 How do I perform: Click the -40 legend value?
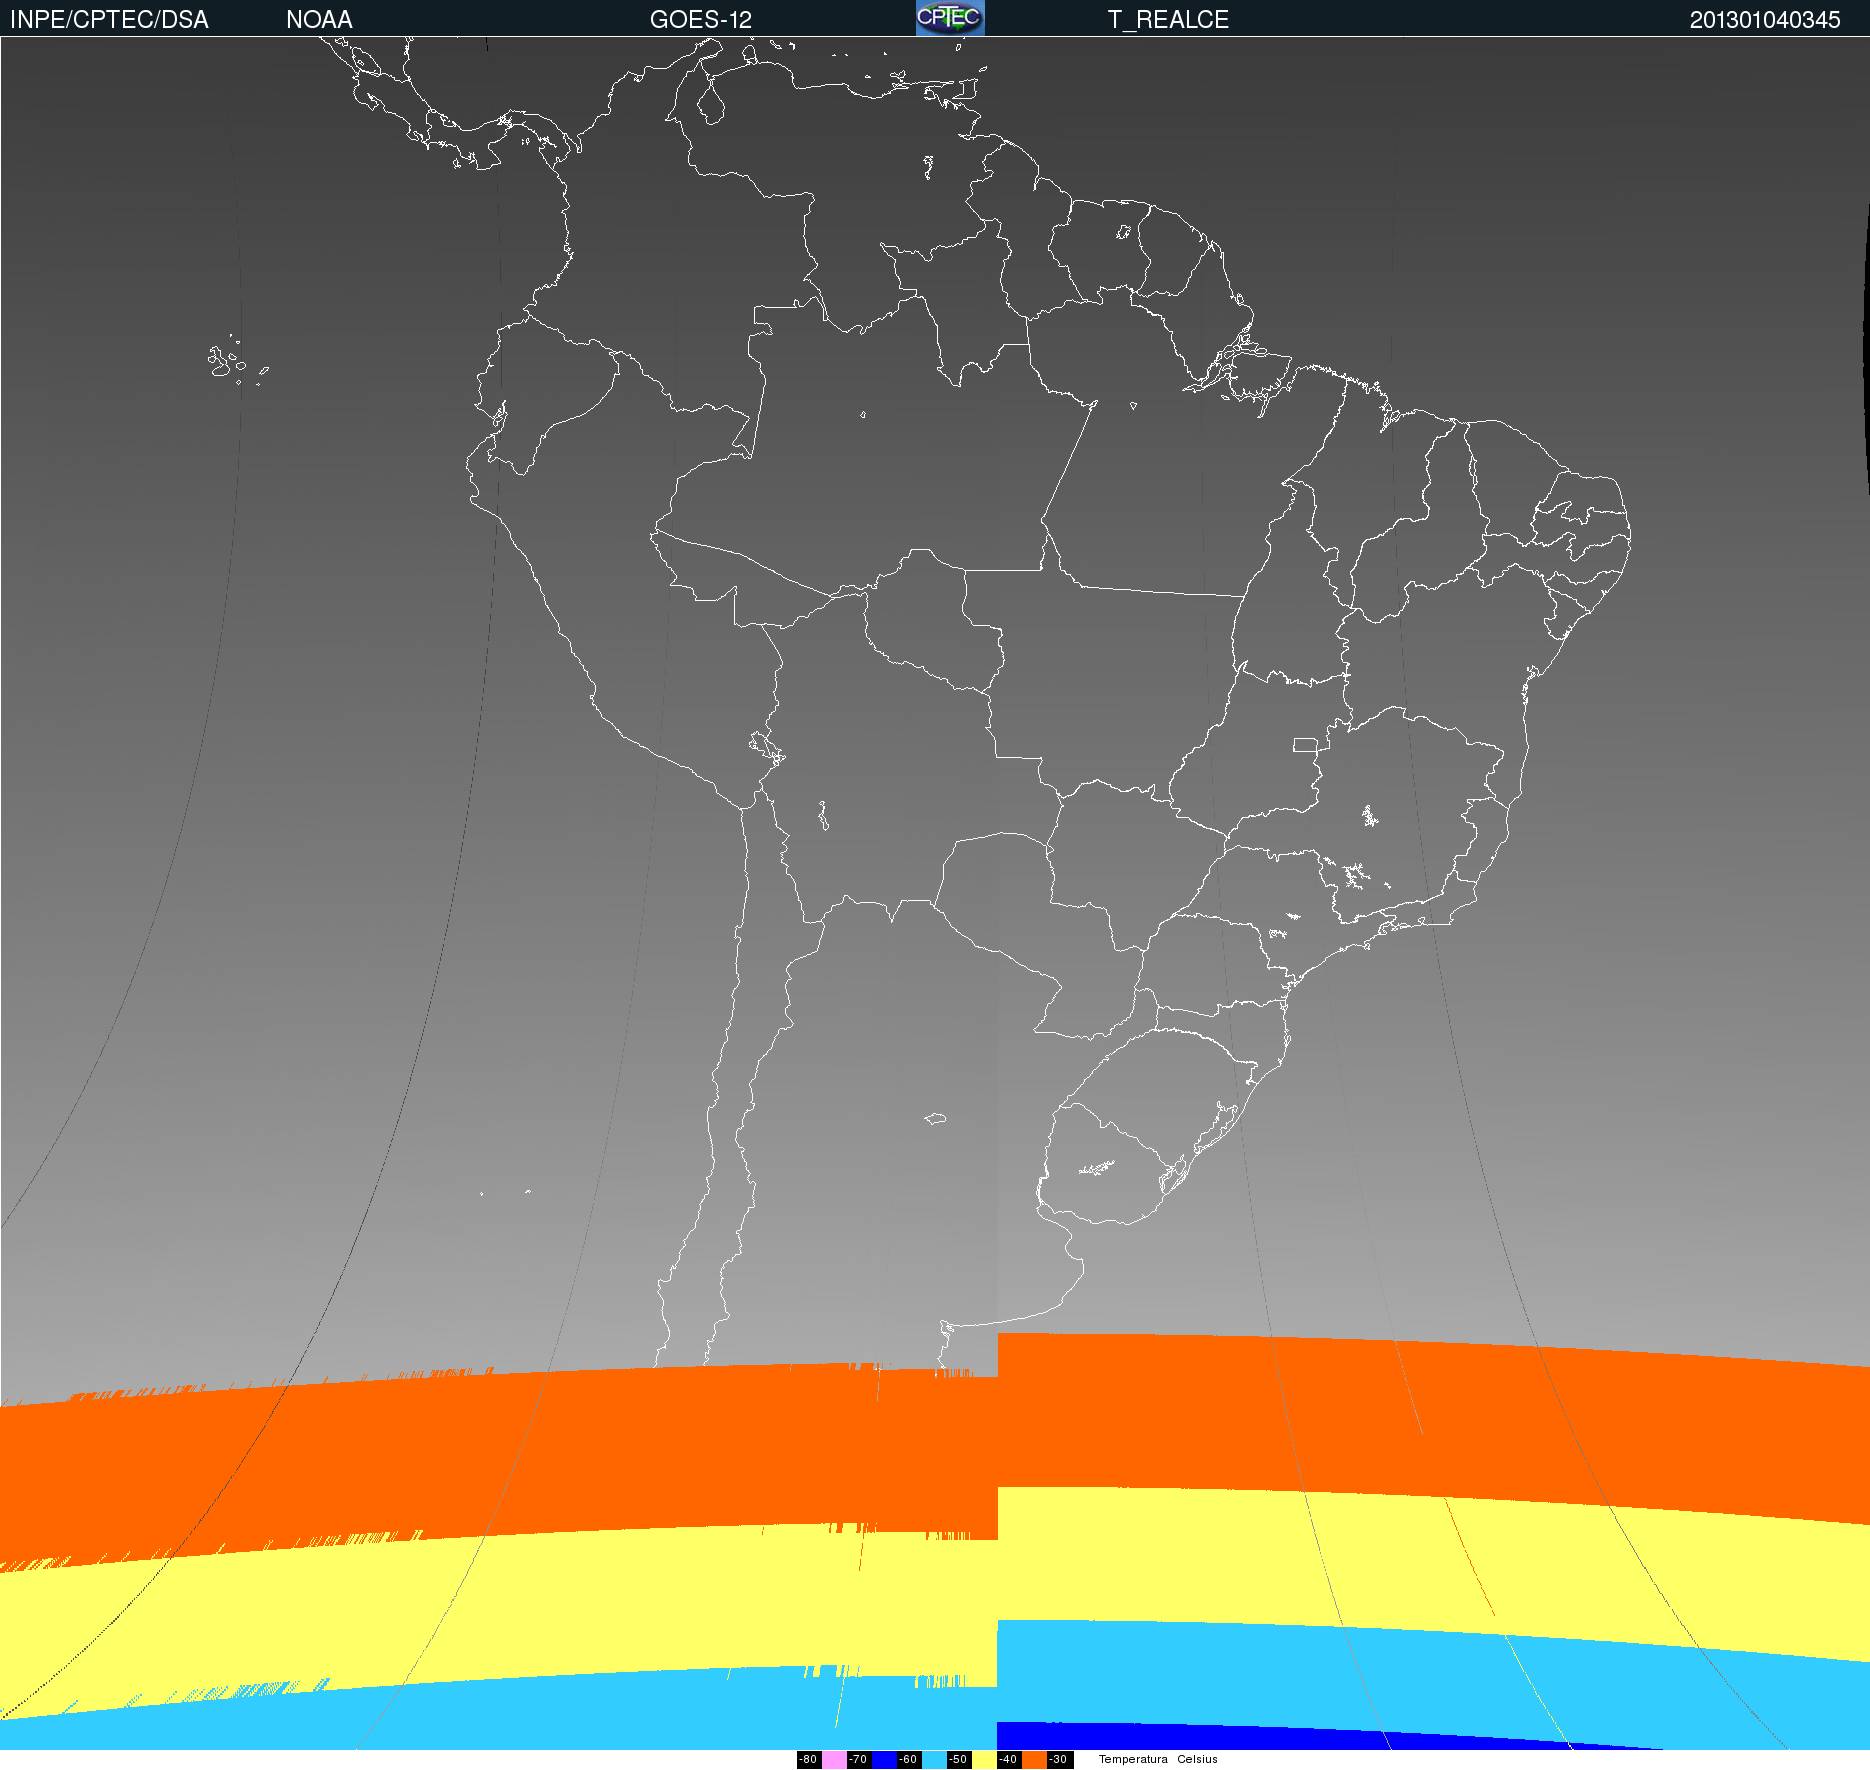pyautogui.click(x=1009, y=1760)
